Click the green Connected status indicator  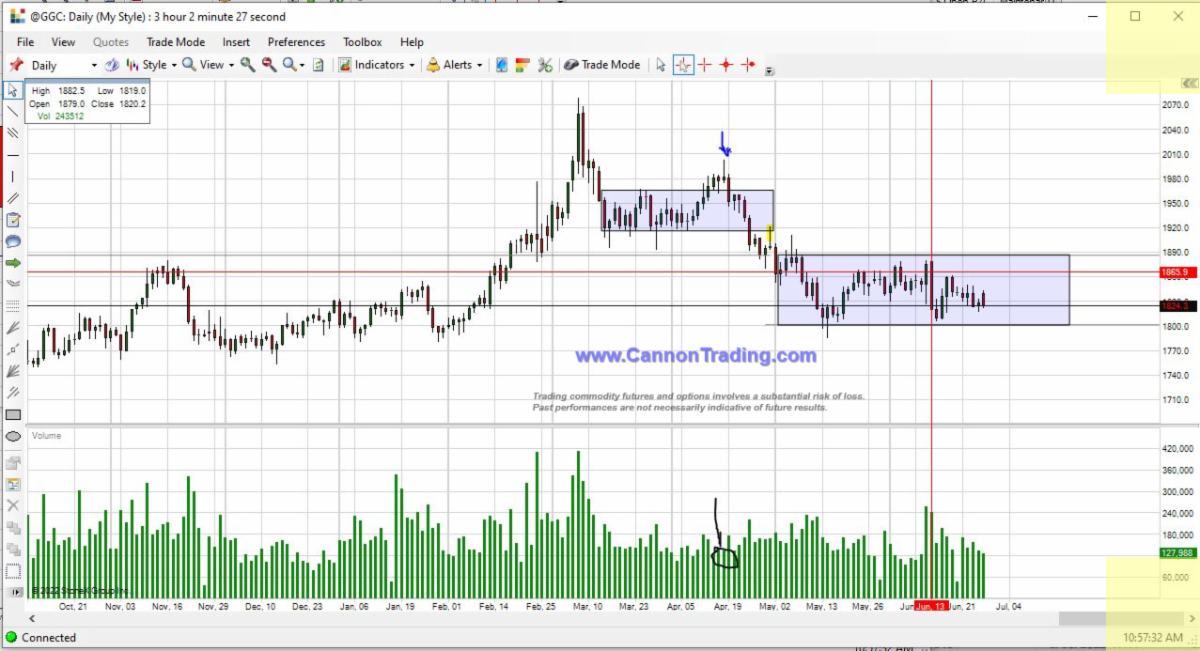pyautogui.click(x=11, y=637)
